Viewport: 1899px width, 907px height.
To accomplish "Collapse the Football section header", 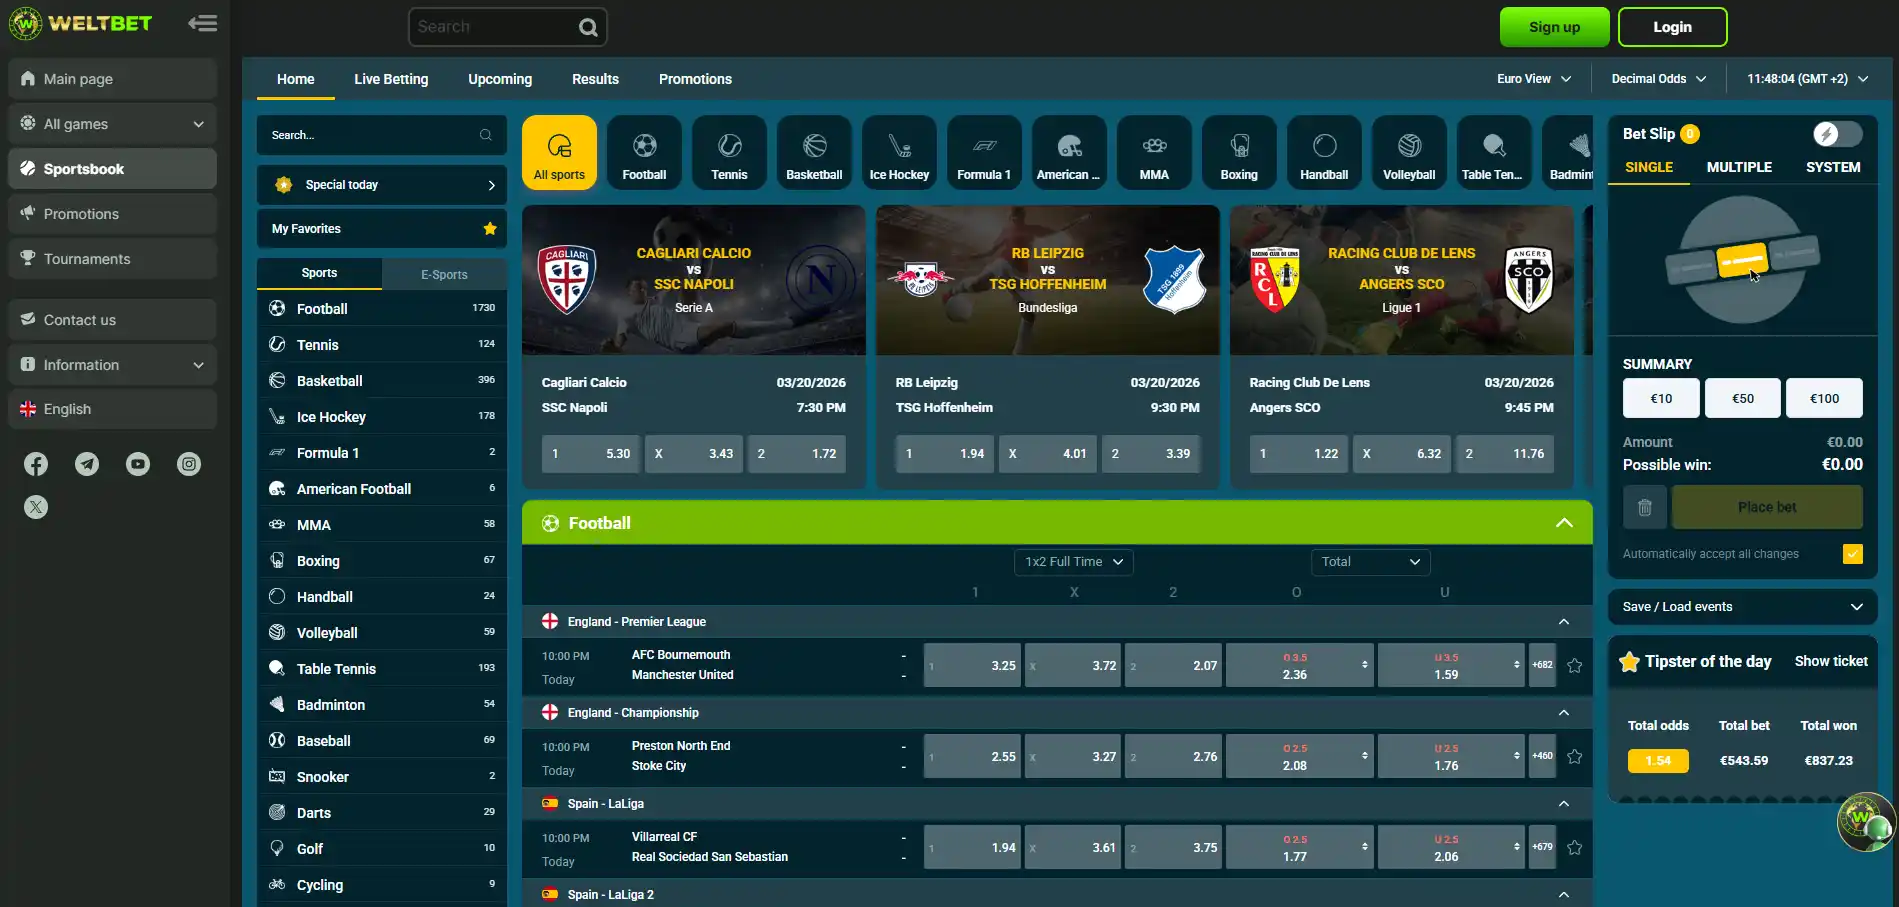I will 1564,523.
